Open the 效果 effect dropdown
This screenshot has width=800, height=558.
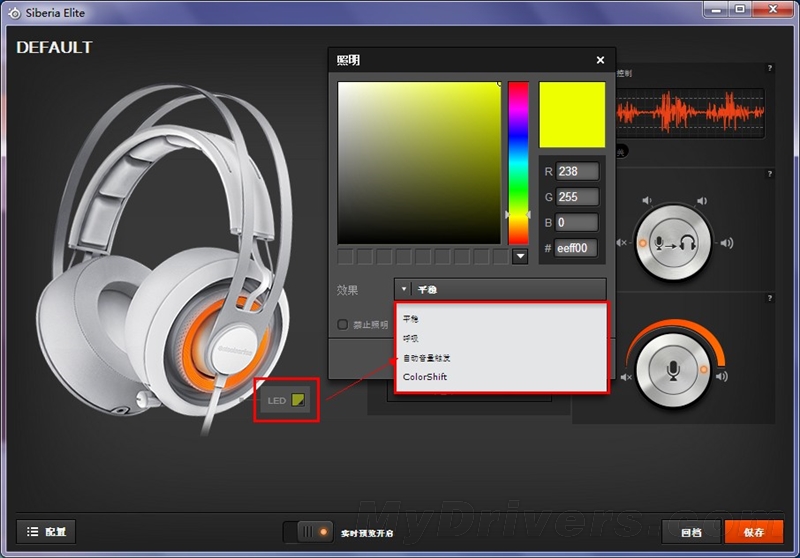pos(500,290)
